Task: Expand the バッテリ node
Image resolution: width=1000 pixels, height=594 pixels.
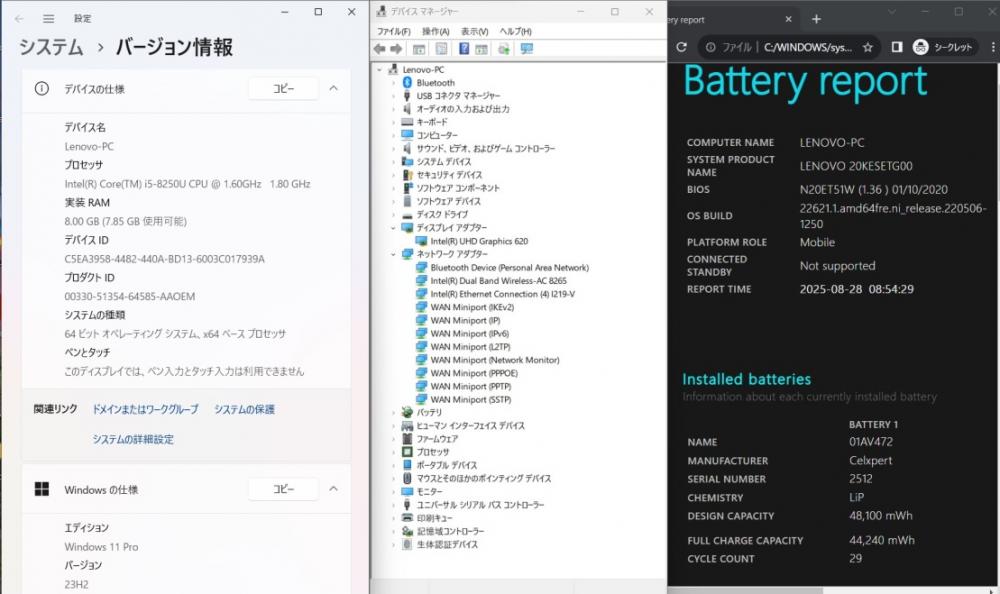Action: click(393, 413)
